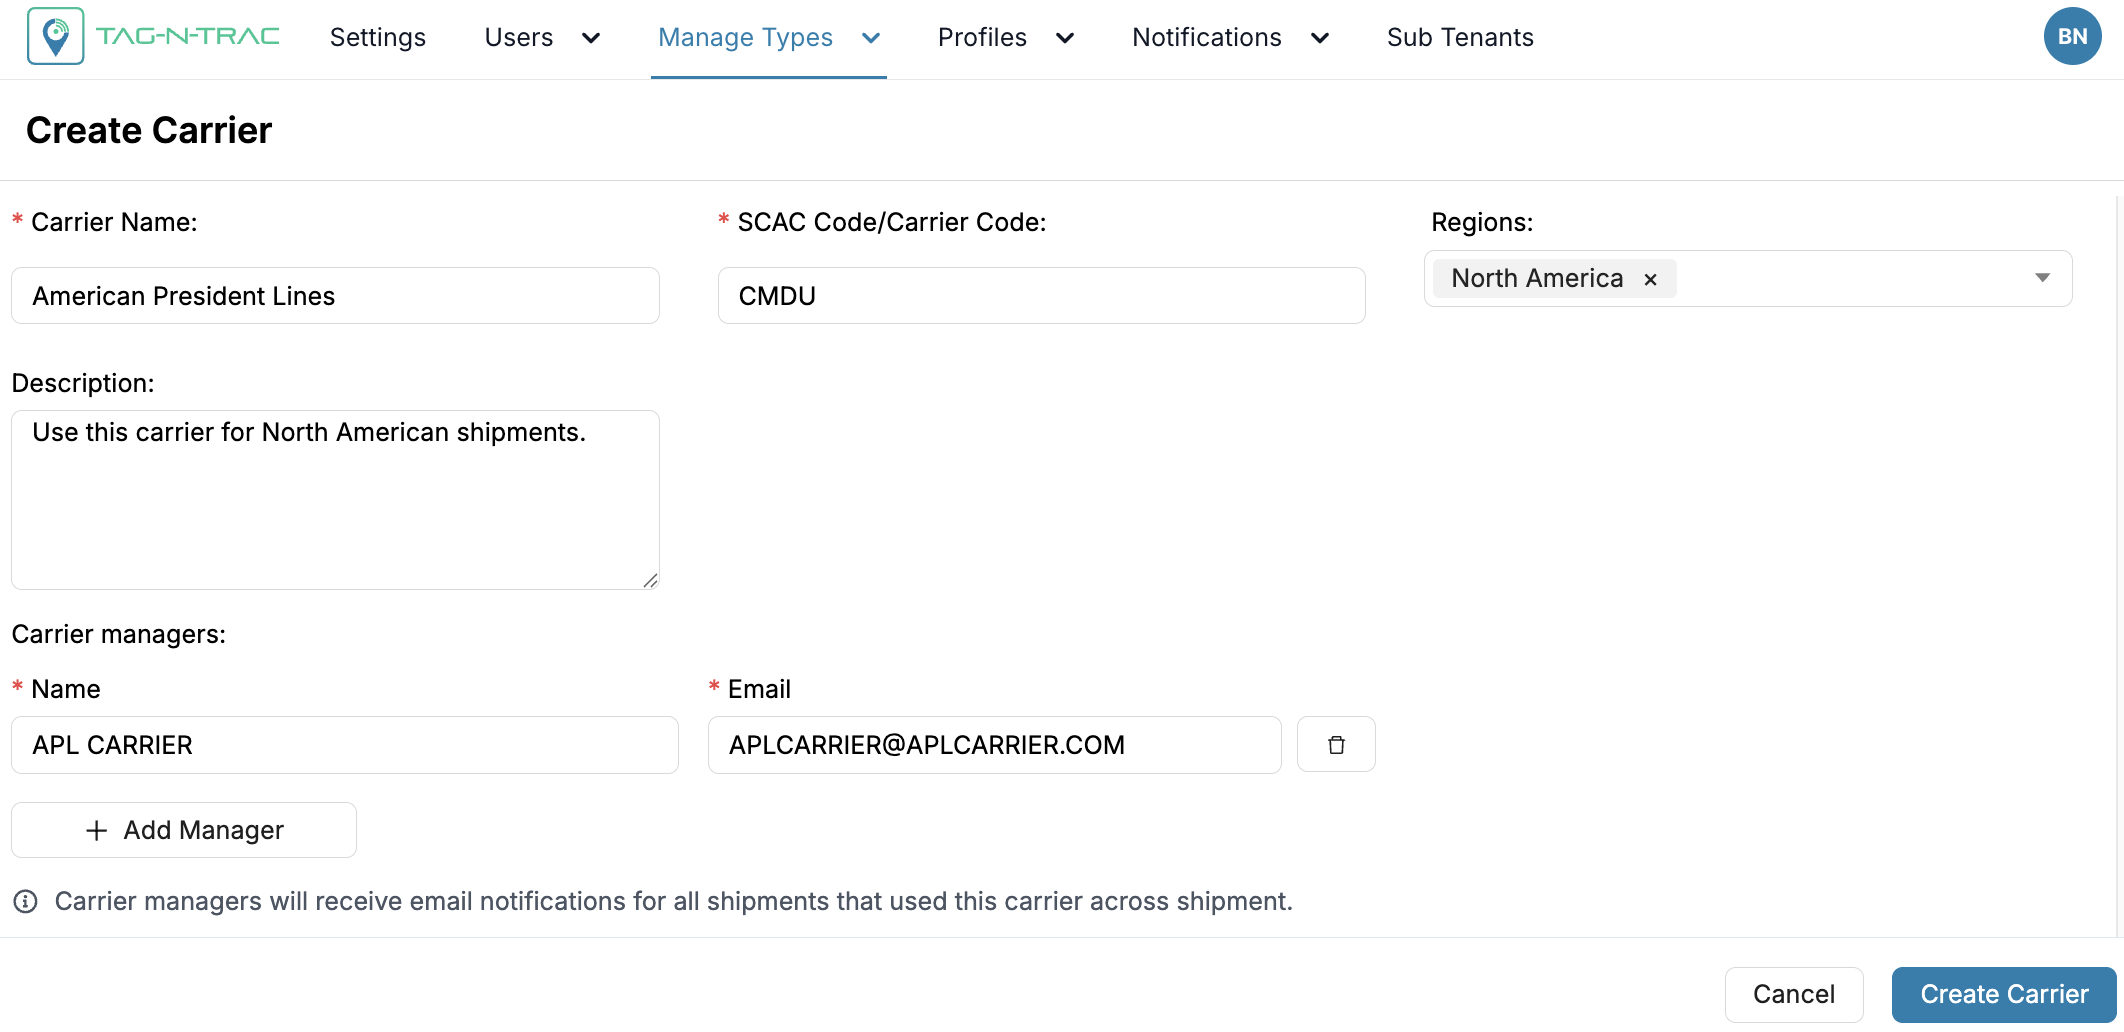Viewport: 2124px width, 1032px height.
Task: Focus the SCAC Code input with CMDU
Action: click(x=1042, y=296)
